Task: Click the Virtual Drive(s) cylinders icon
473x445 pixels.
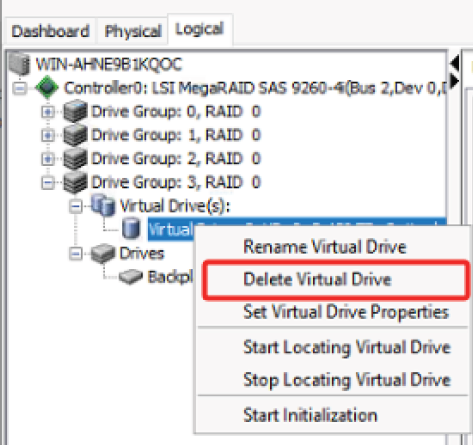Action: (x=103, y=205)
